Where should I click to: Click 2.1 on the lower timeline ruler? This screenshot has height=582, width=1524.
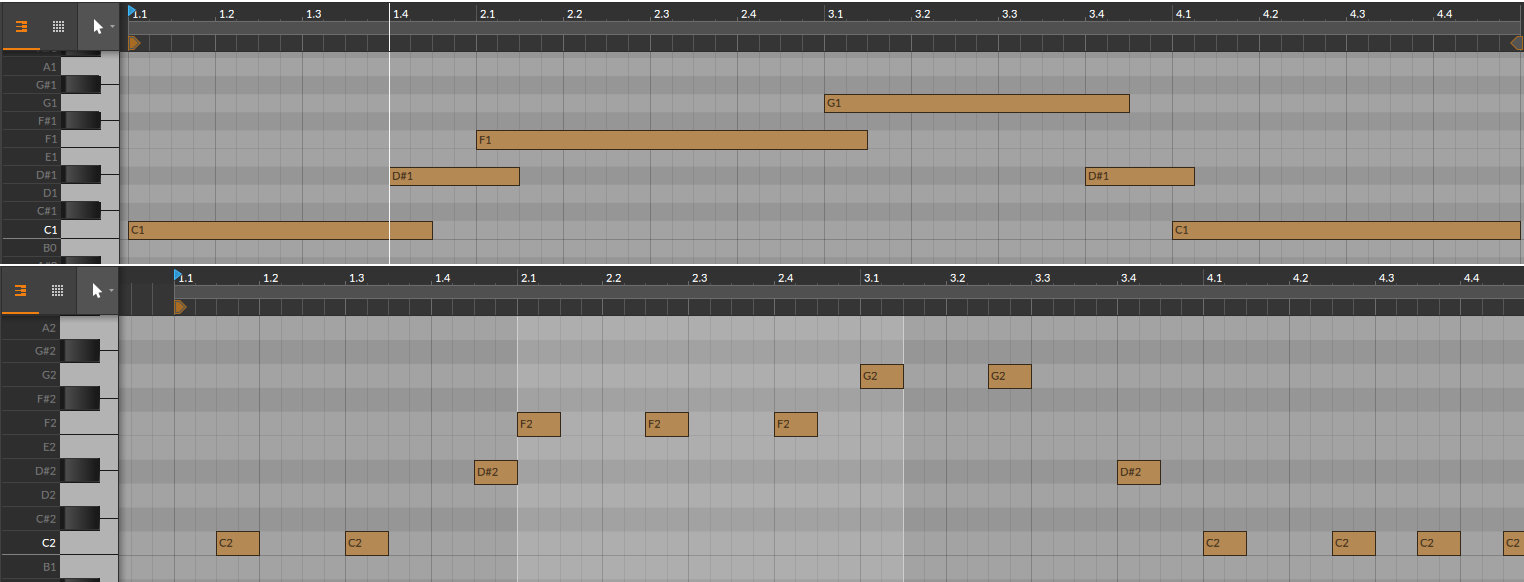point(528,278)
